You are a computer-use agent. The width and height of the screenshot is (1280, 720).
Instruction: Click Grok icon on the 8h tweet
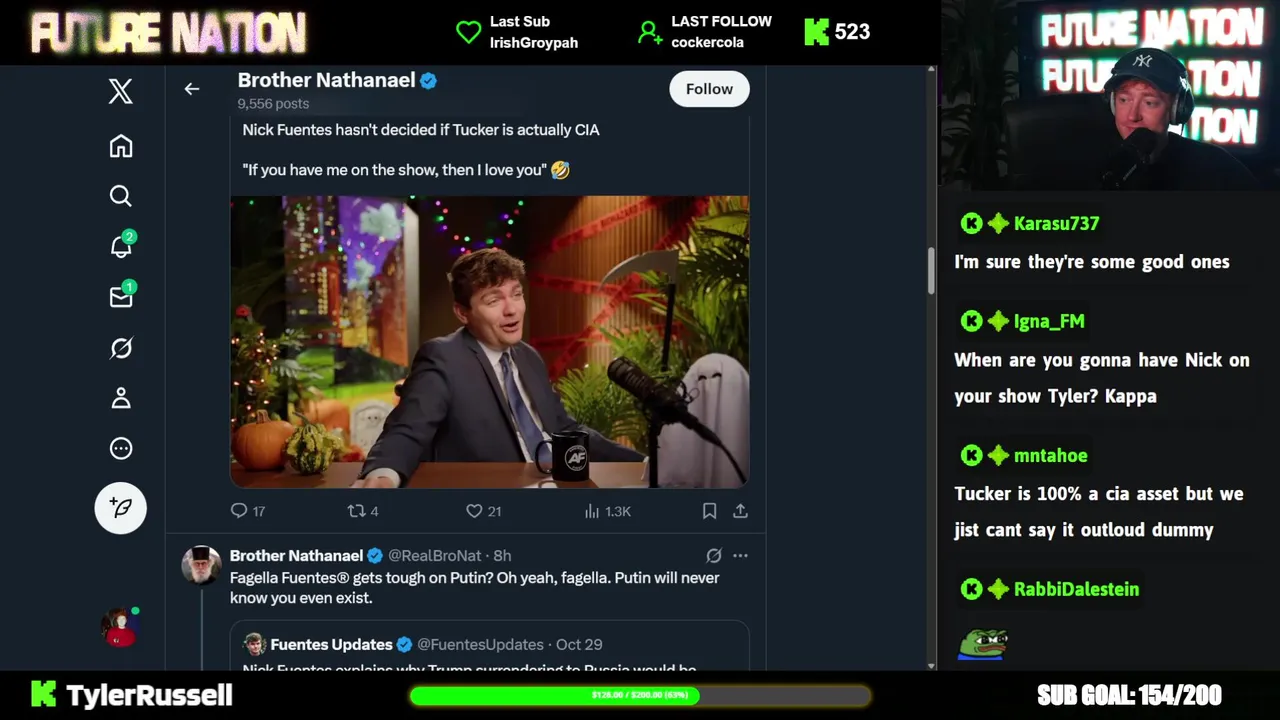pyautogui.click(x=714, y=555)
